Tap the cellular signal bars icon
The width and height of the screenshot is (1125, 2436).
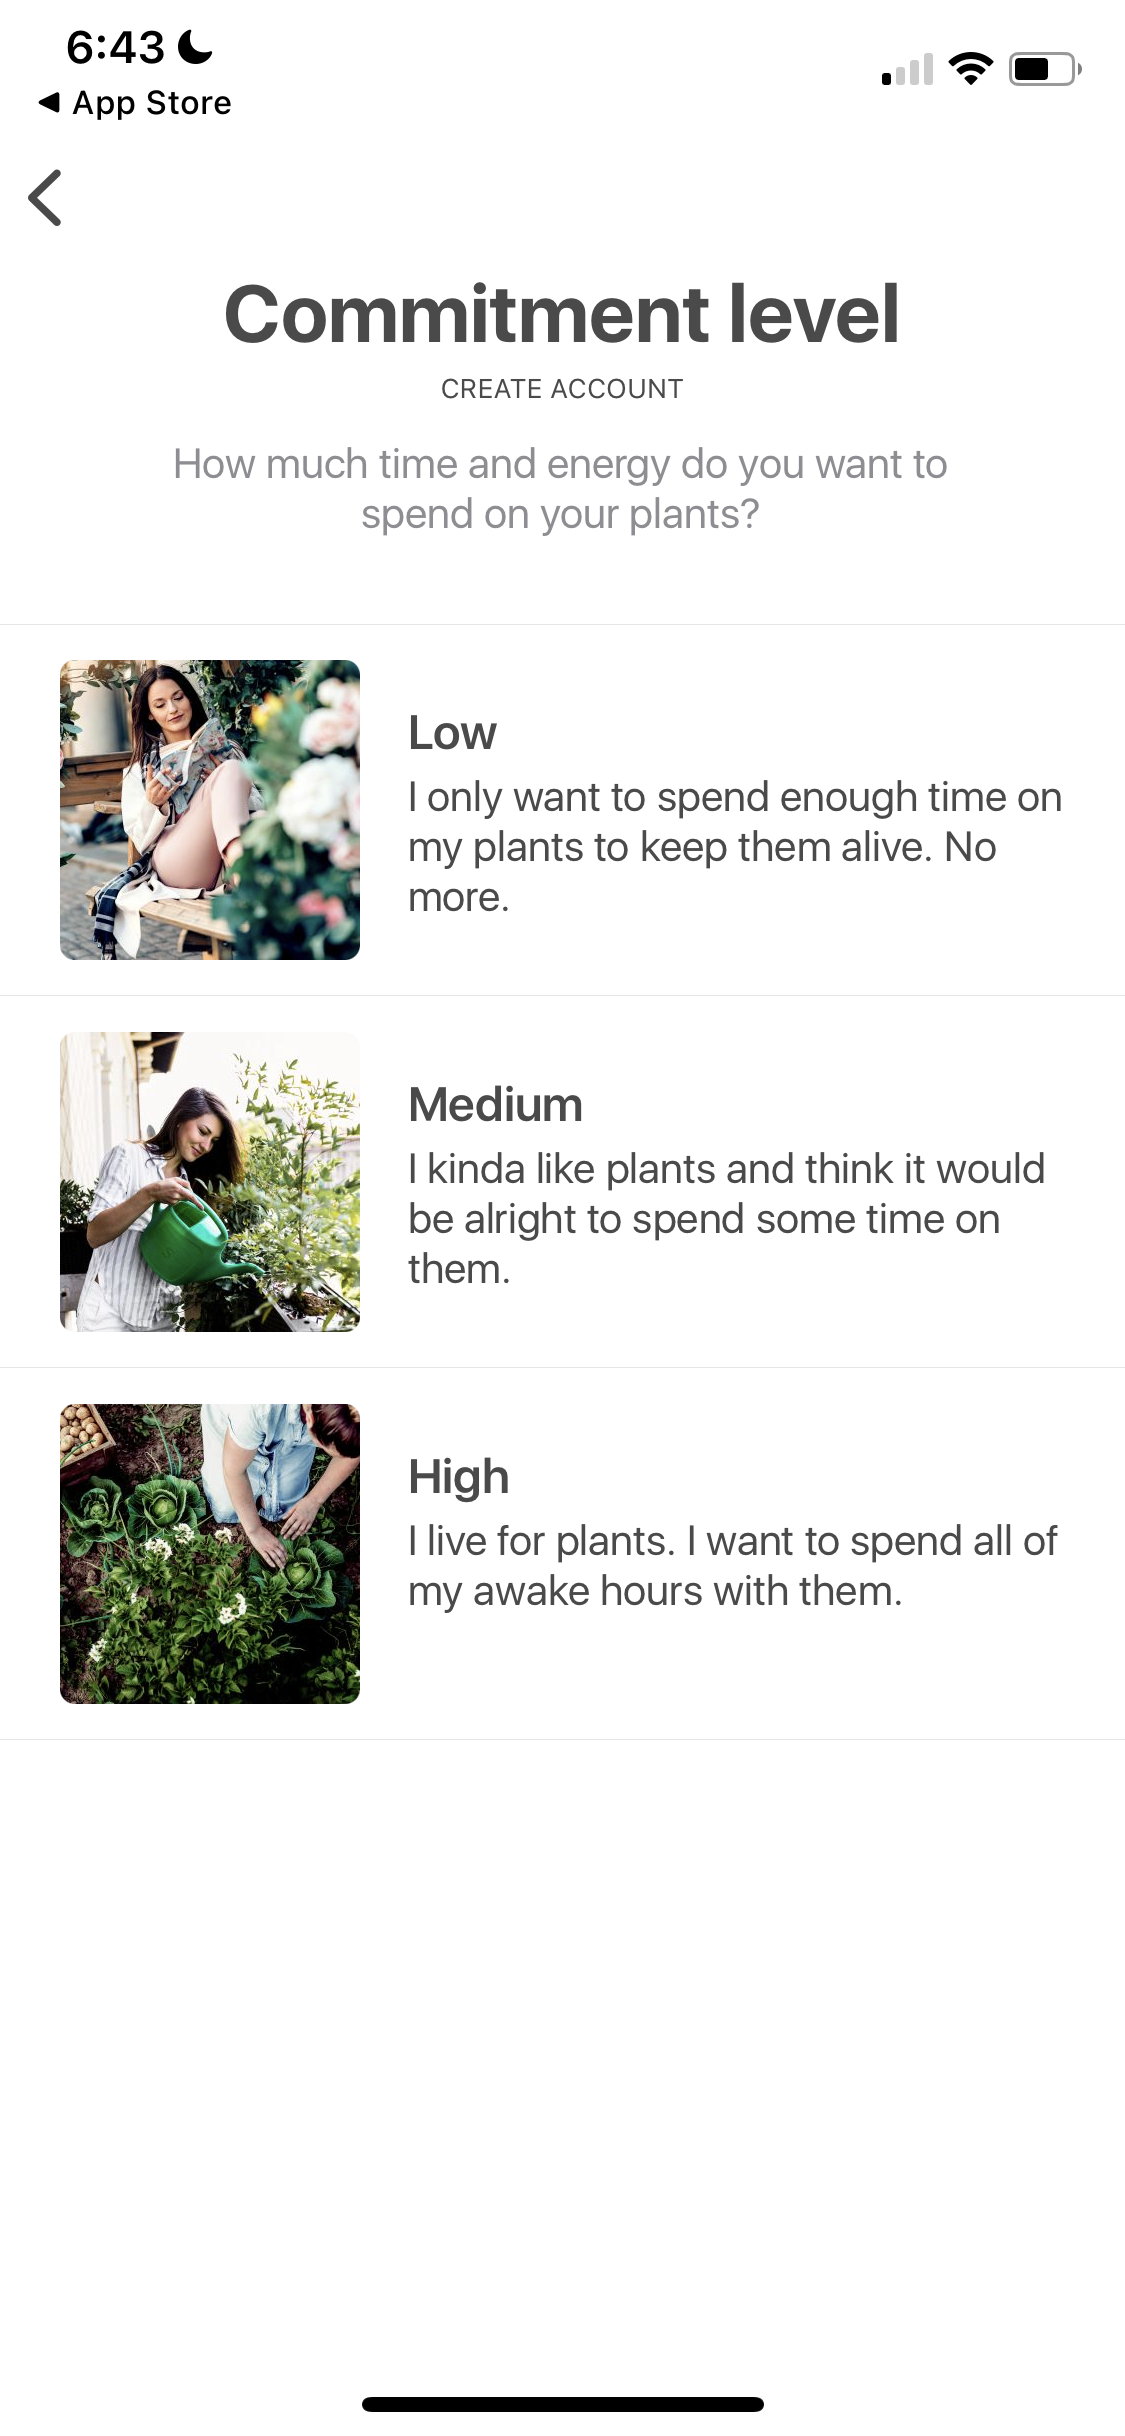click(x=907, y=70)
